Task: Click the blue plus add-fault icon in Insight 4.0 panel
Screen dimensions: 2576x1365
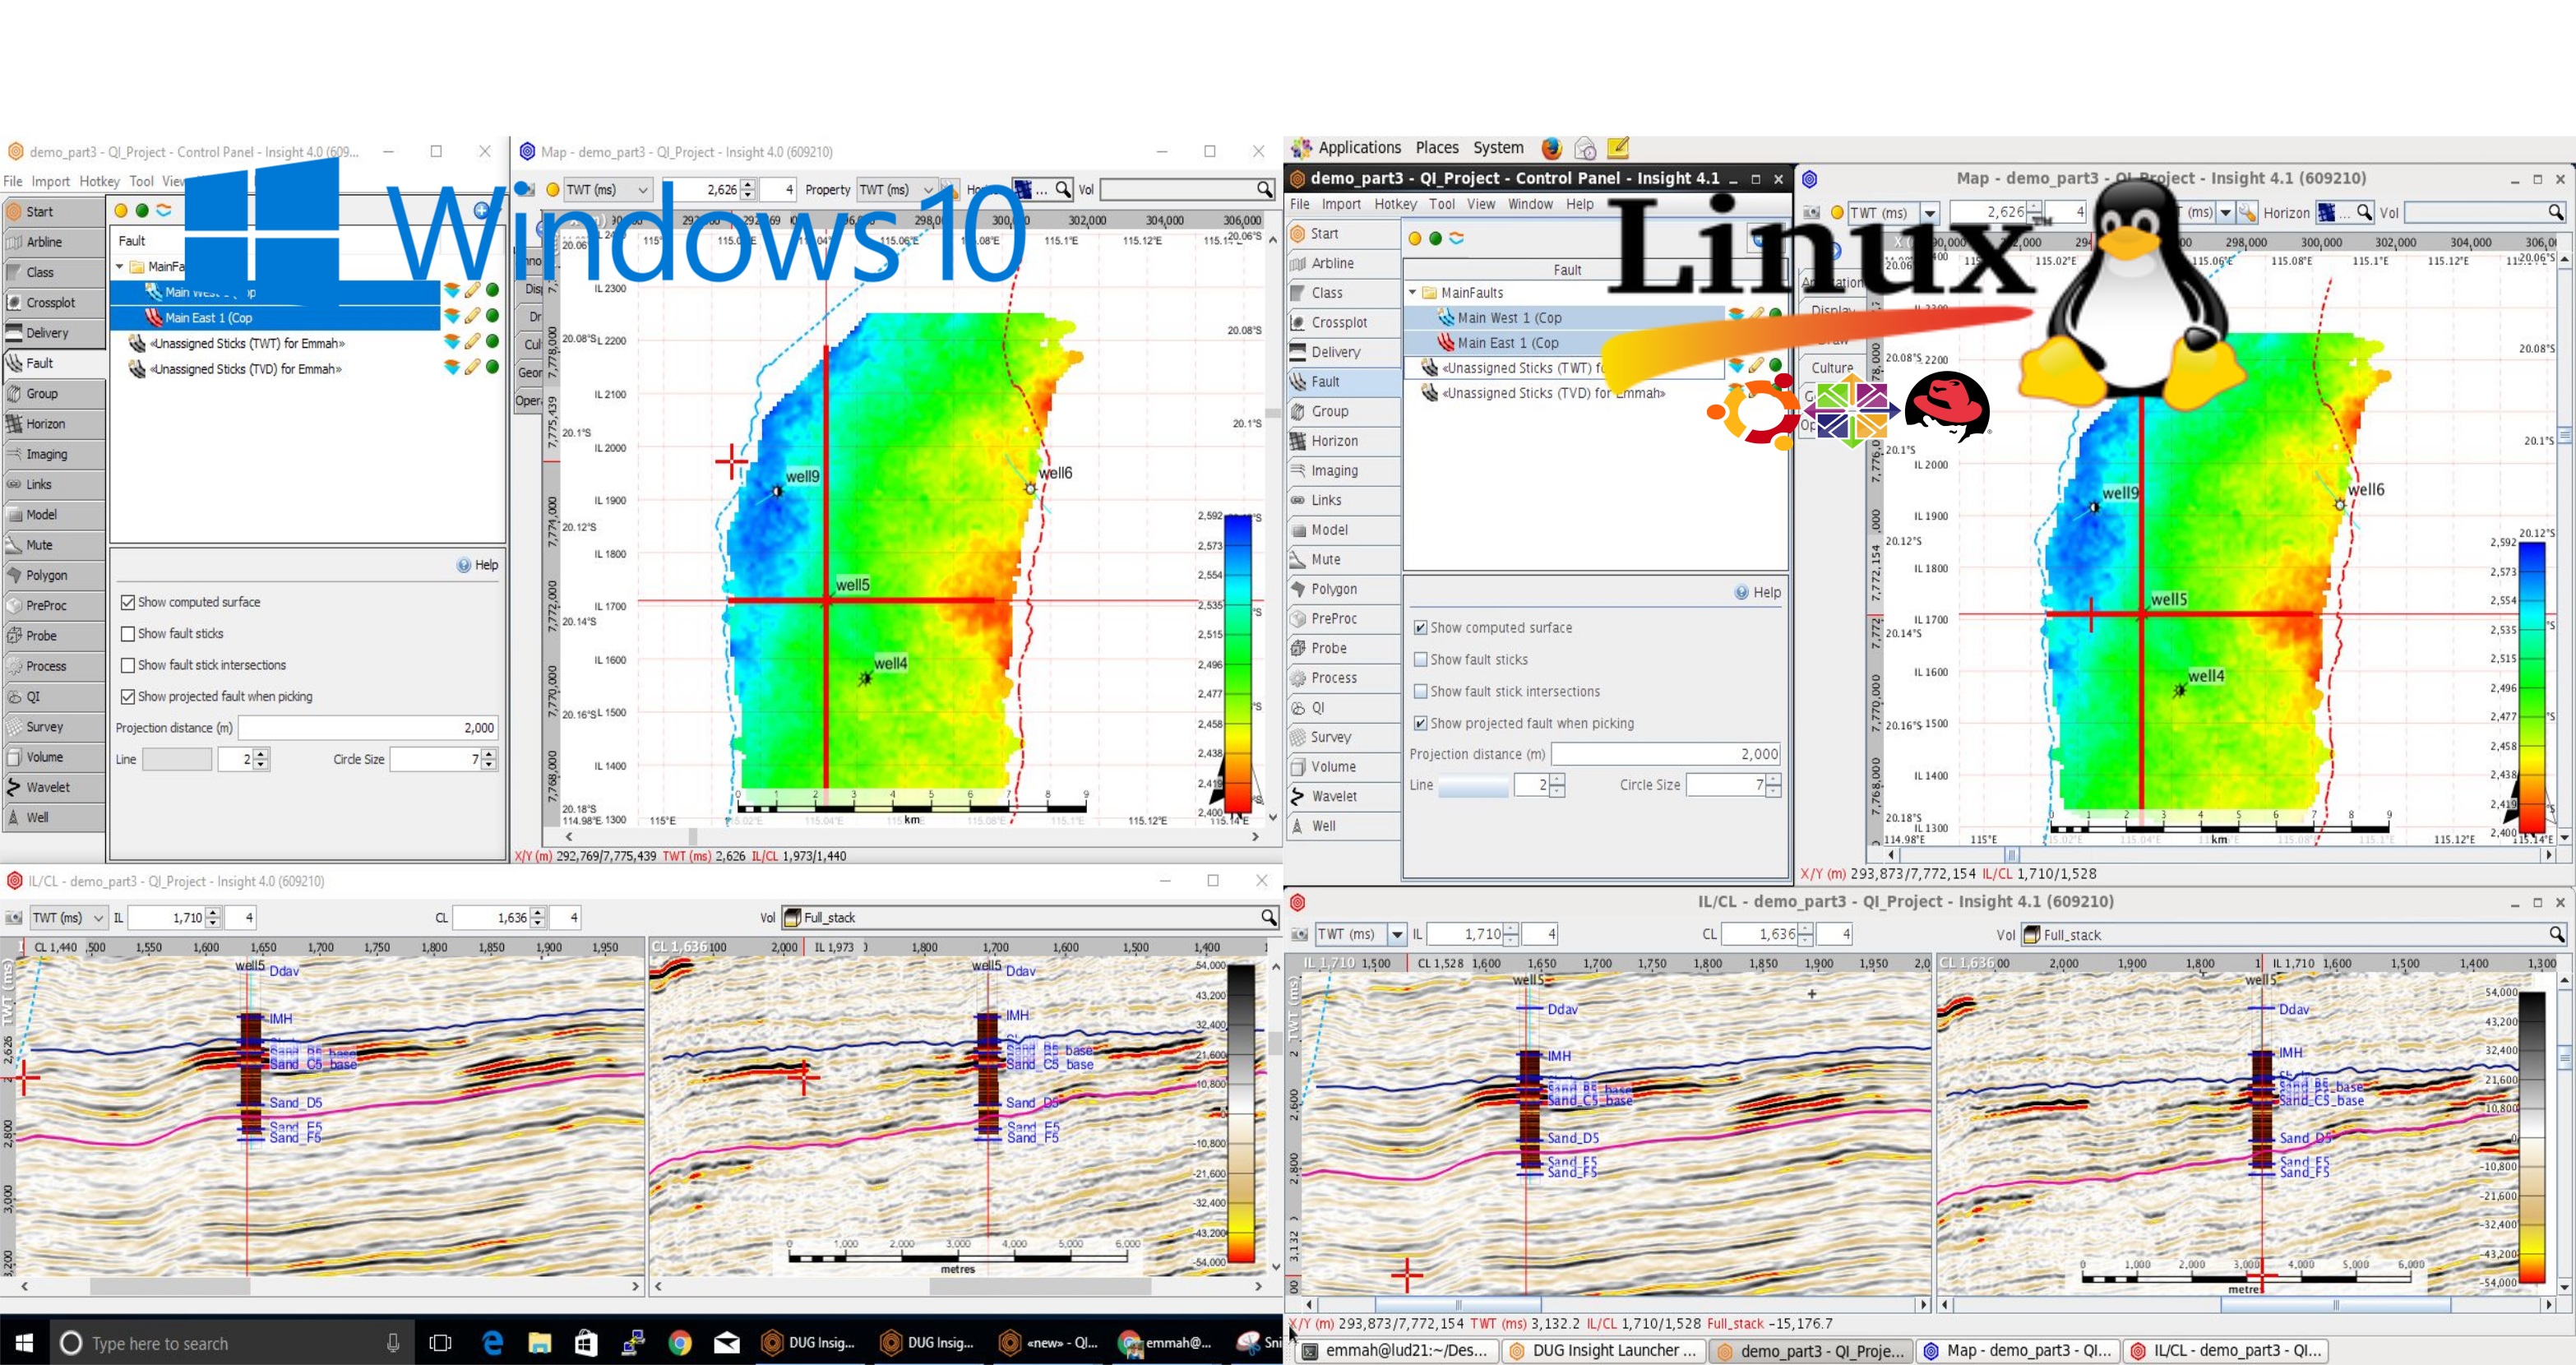Action: click(x=482, y=211)
